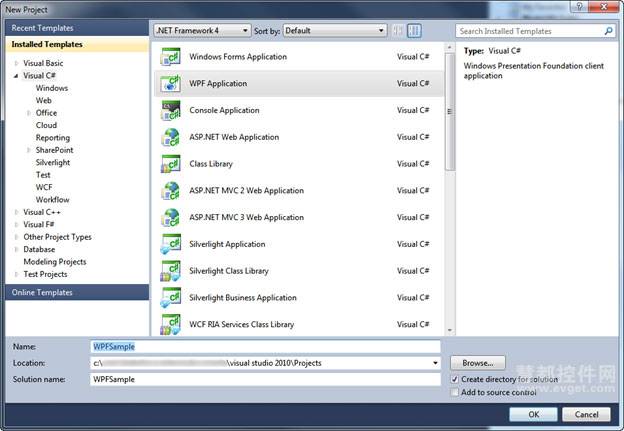Click the template list scroll down arrow

click(x=450, y=330)
